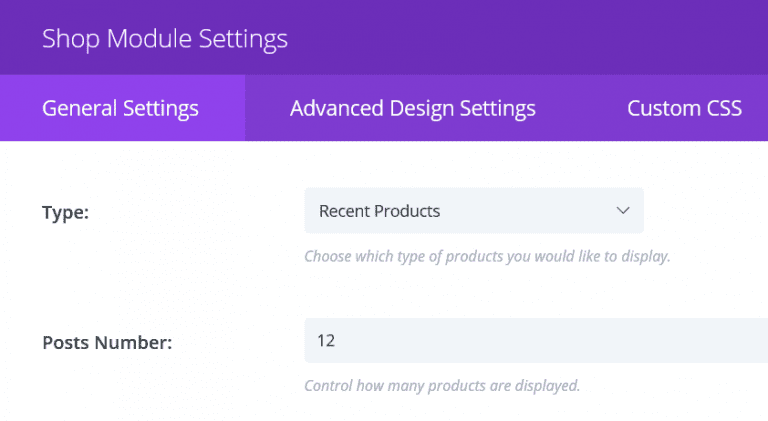Open the Recent Products combo box

coord(473,211)
